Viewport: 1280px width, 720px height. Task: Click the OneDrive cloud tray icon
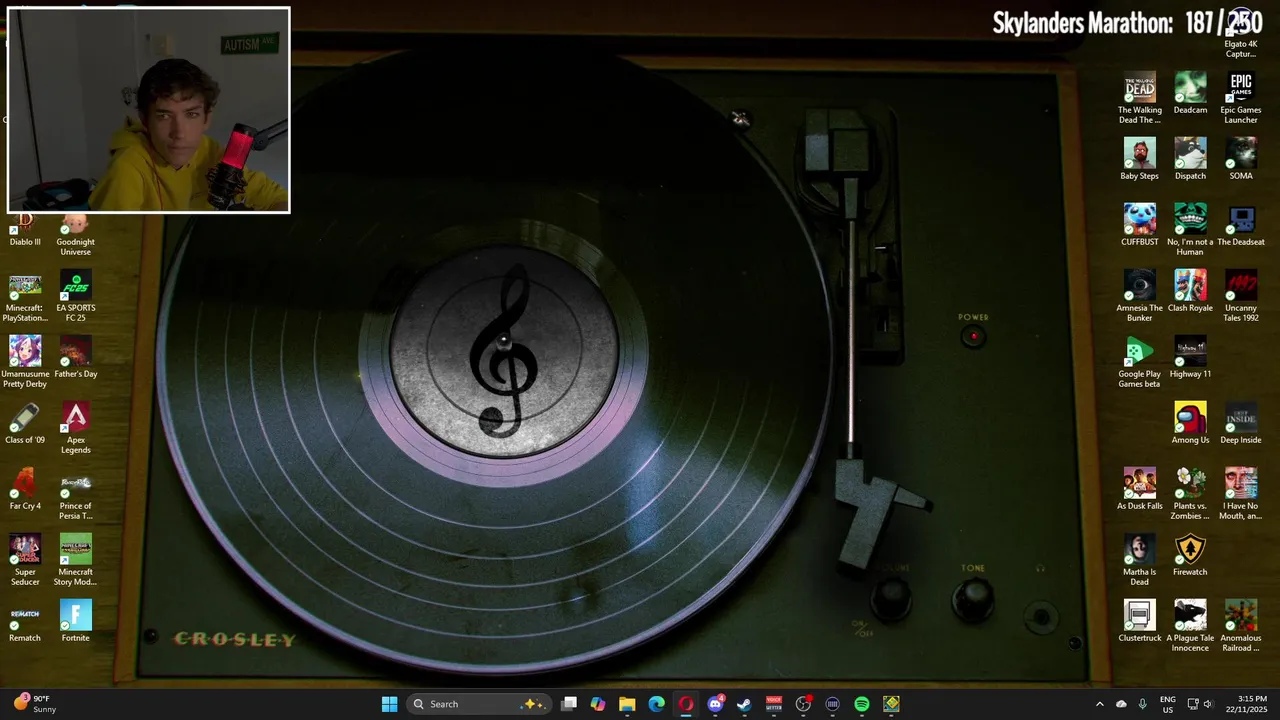tap(1121, 704)
